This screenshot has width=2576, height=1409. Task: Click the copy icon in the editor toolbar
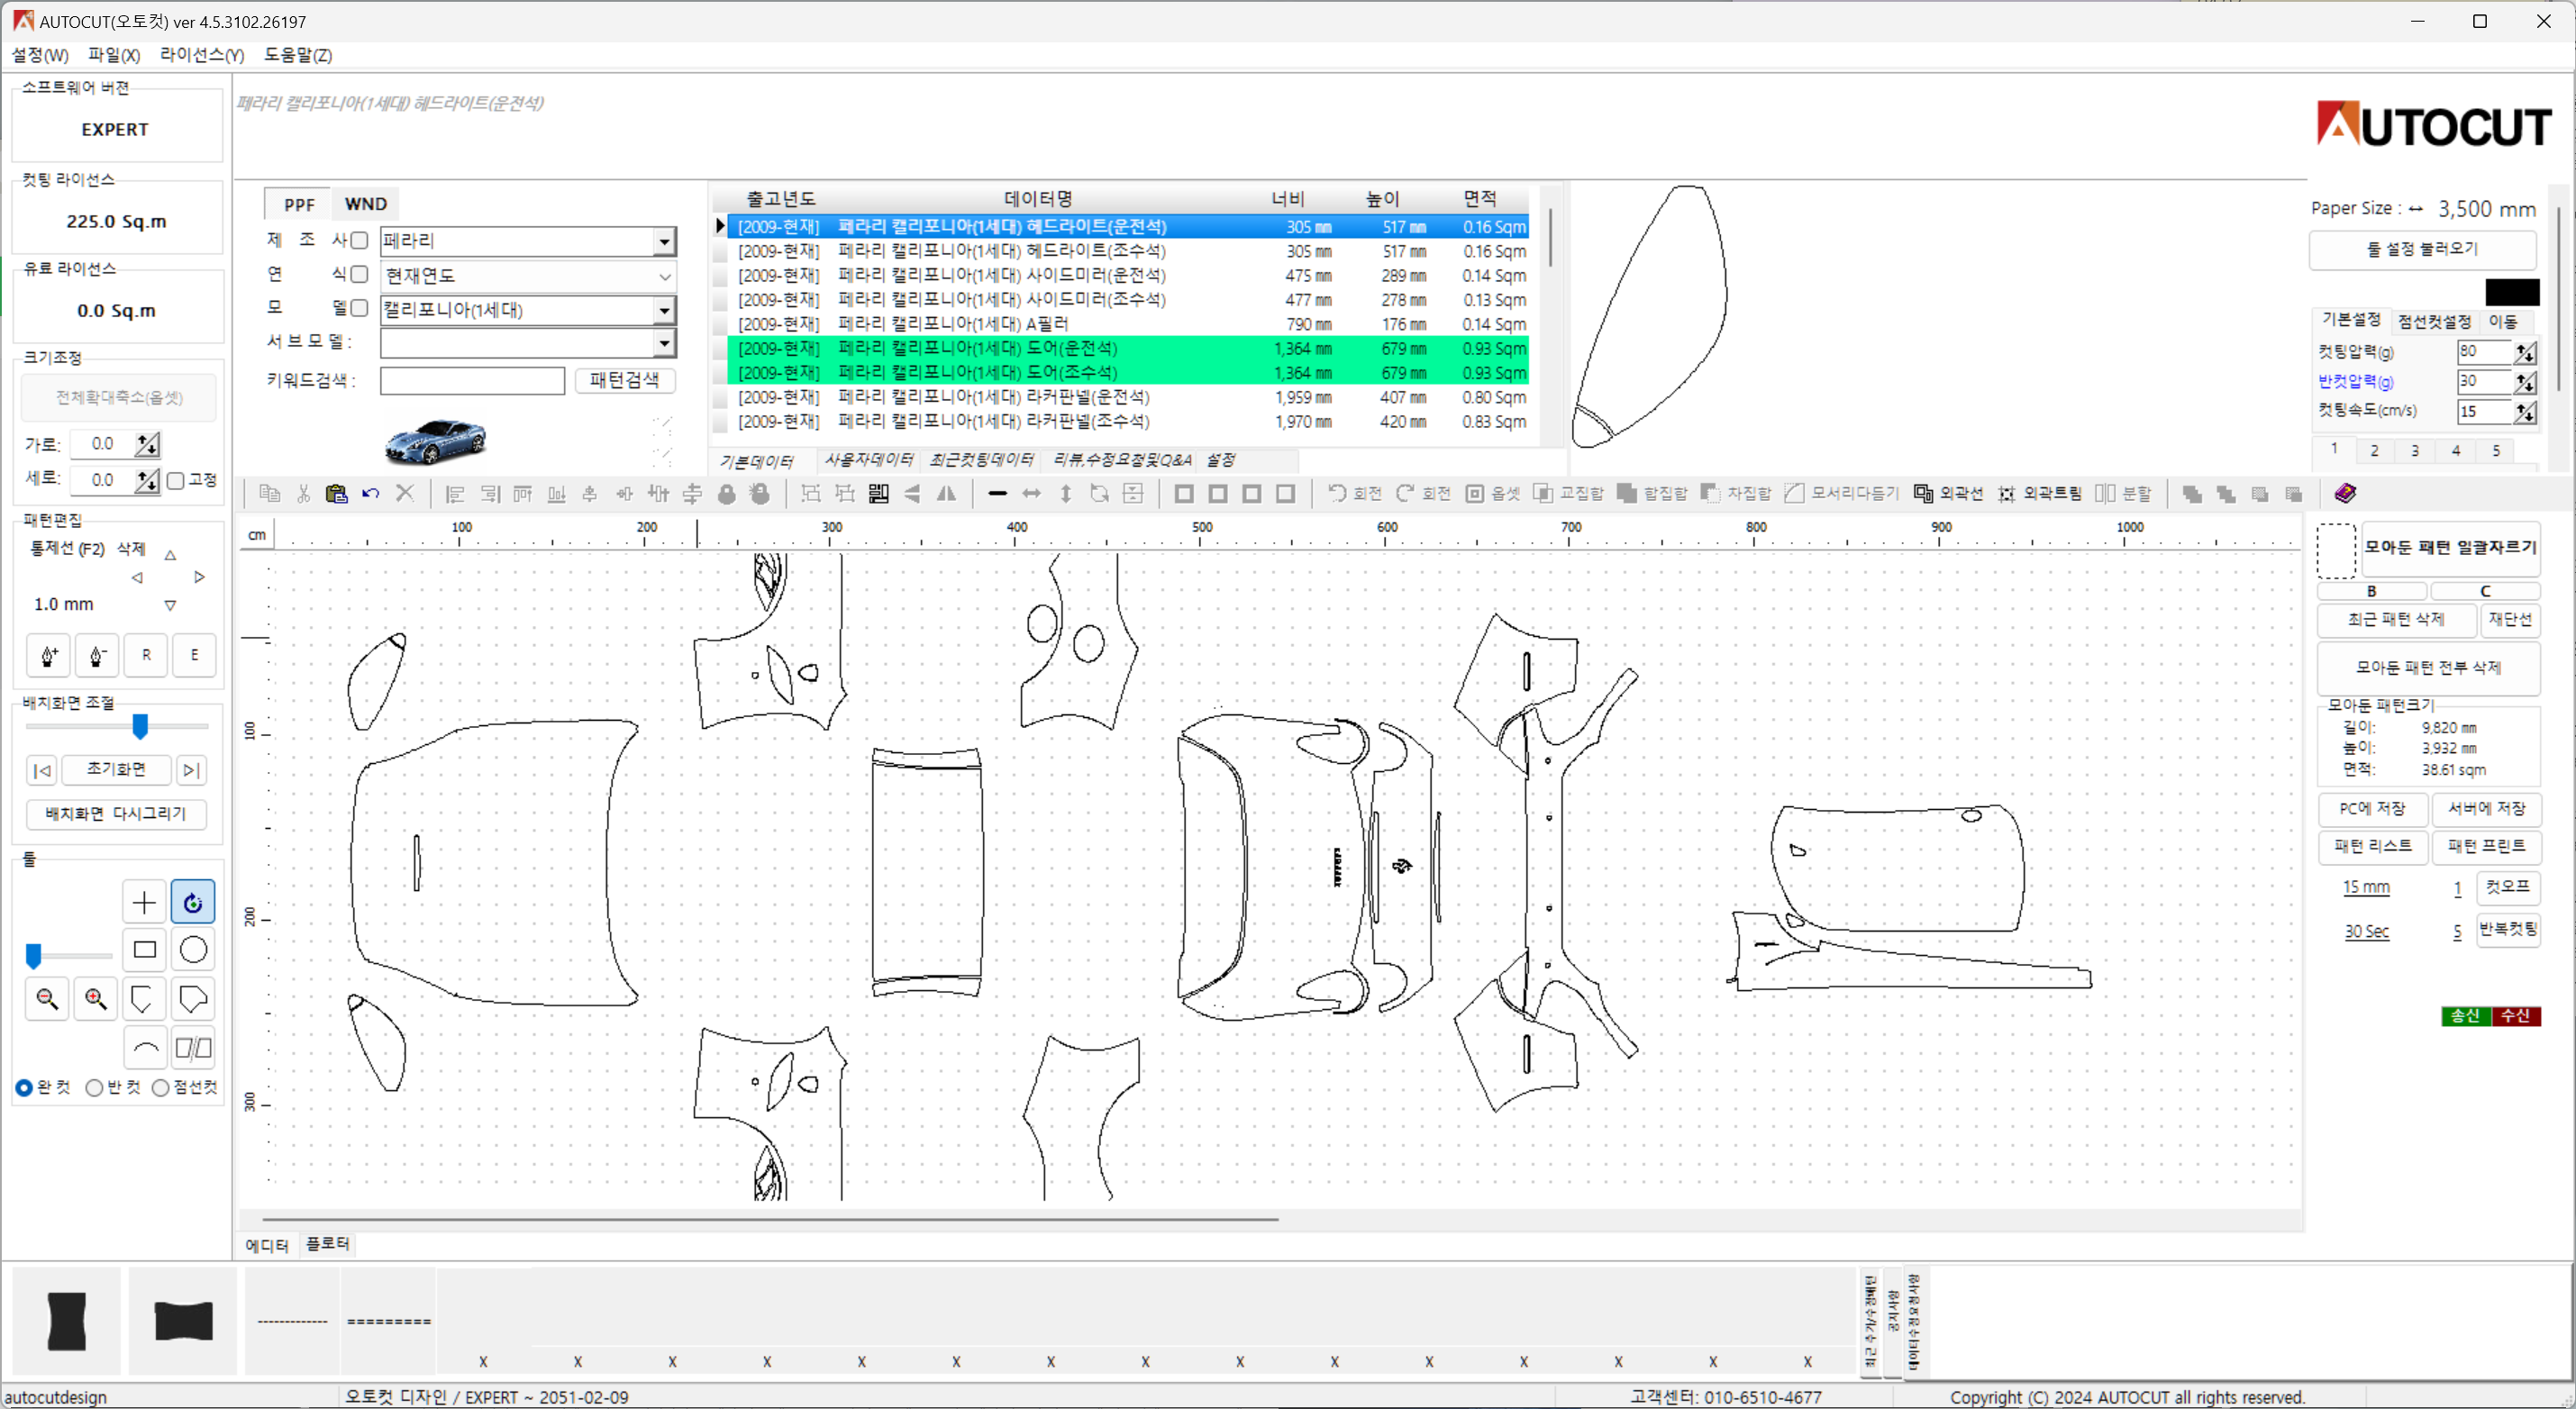tap(269, 493)
